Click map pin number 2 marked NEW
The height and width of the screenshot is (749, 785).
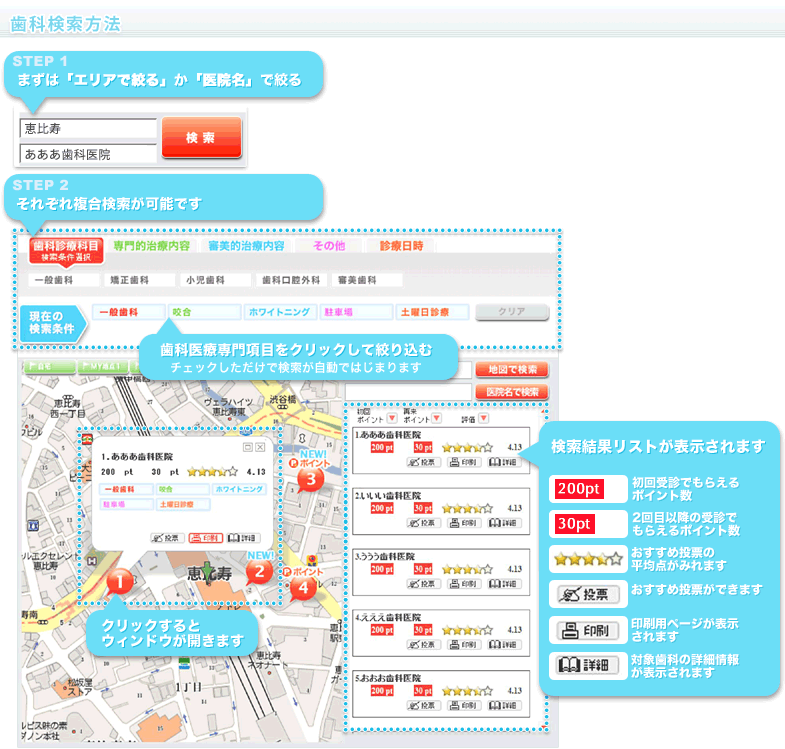[x=259, y=572]
